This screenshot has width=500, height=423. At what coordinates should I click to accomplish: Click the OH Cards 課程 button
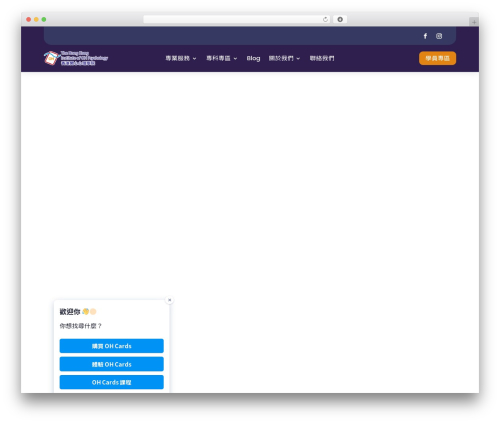pos(112,382)
